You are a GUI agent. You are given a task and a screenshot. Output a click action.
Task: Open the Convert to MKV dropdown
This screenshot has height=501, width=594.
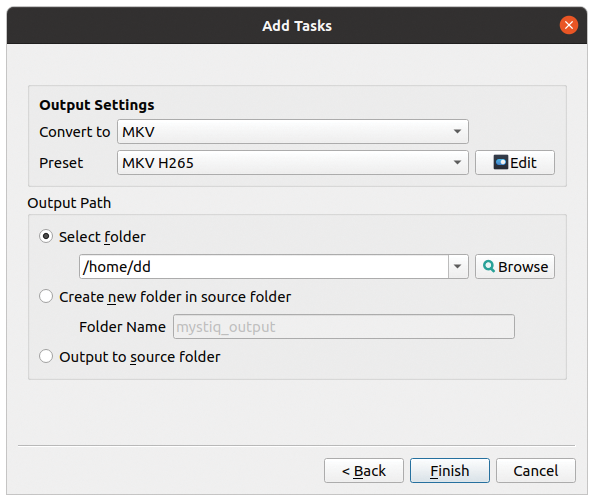point(293,131)
